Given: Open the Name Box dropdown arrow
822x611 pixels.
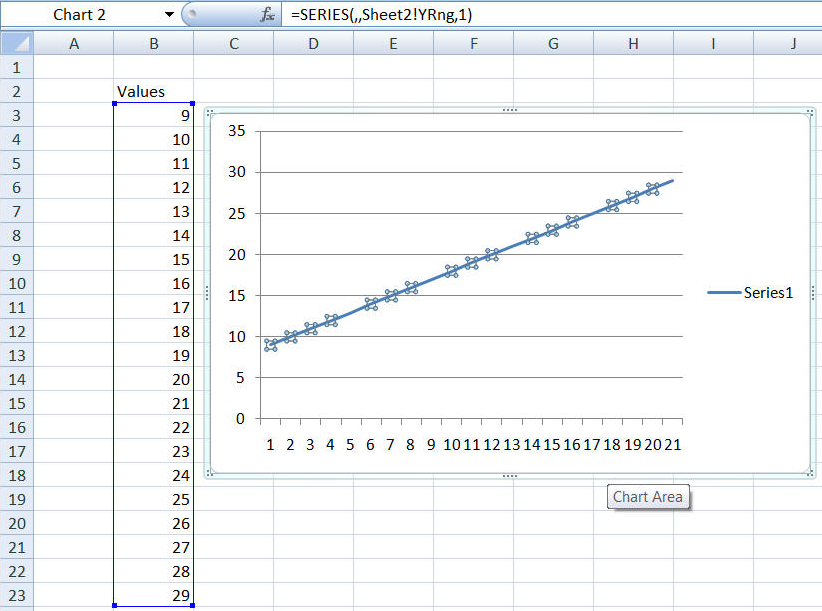Looking at the screenshot, I should click(167, 15).
